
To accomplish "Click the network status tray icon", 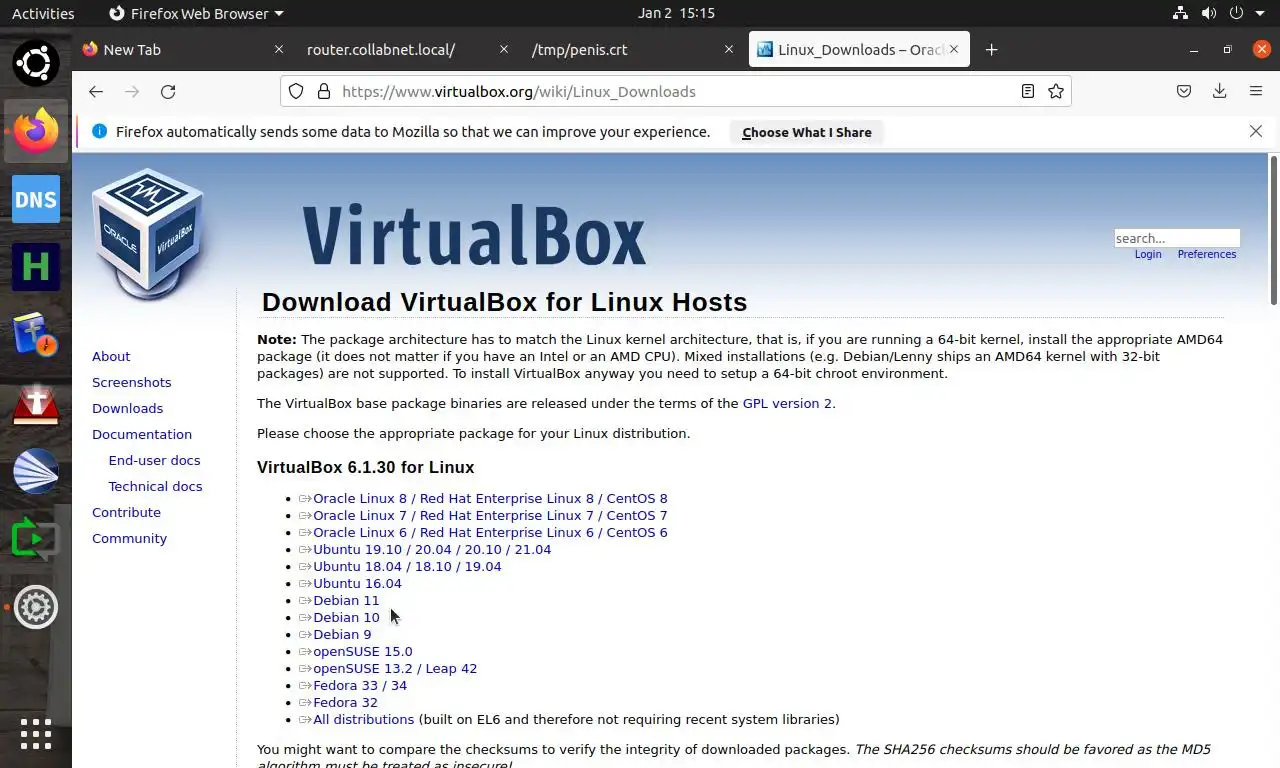I will 1181,13.
